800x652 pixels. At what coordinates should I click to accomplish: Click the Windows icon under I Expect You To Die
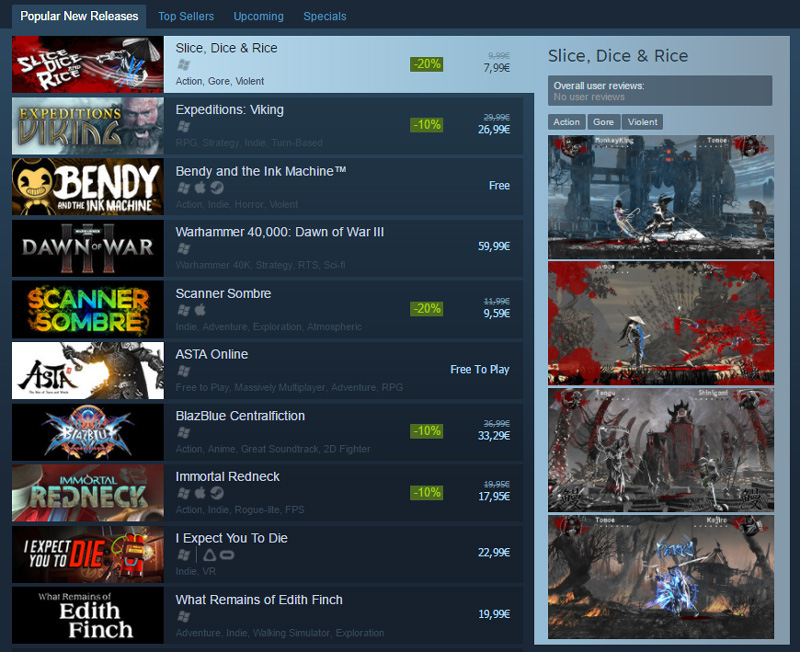click(x=184, y=555)
